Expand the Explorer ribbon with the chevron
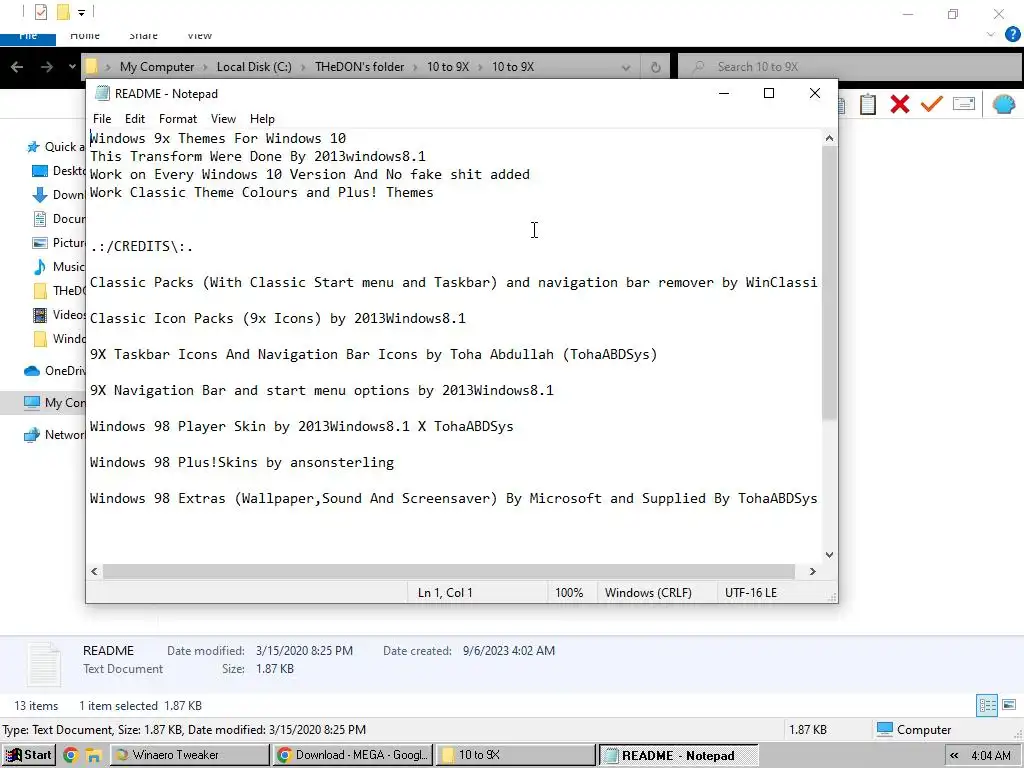1024x768 pixels. click(990, 35)
